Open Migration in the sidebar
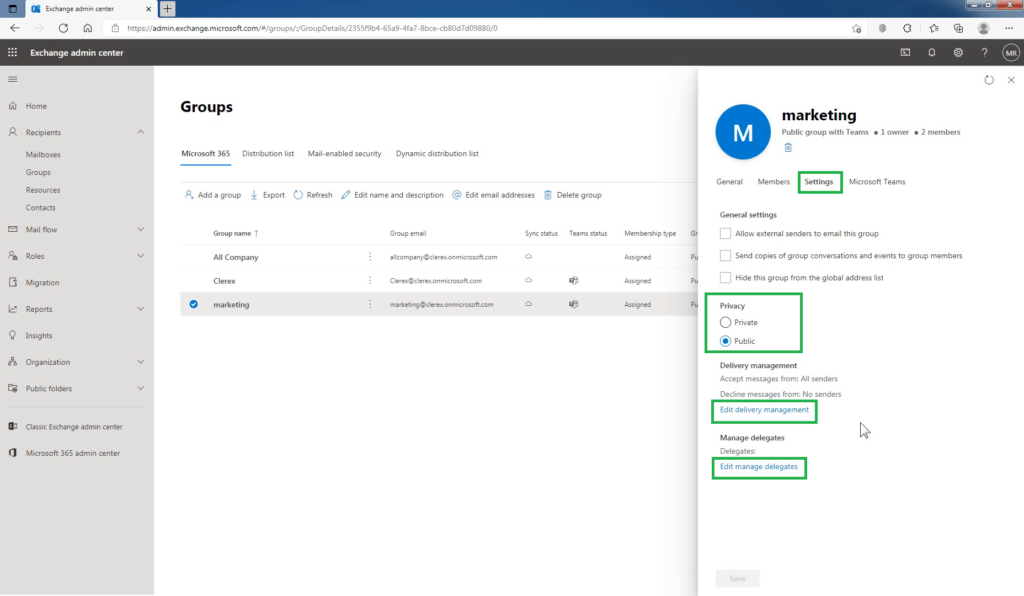Viewport: 1024px width, 596px height. tap(42, 283)
